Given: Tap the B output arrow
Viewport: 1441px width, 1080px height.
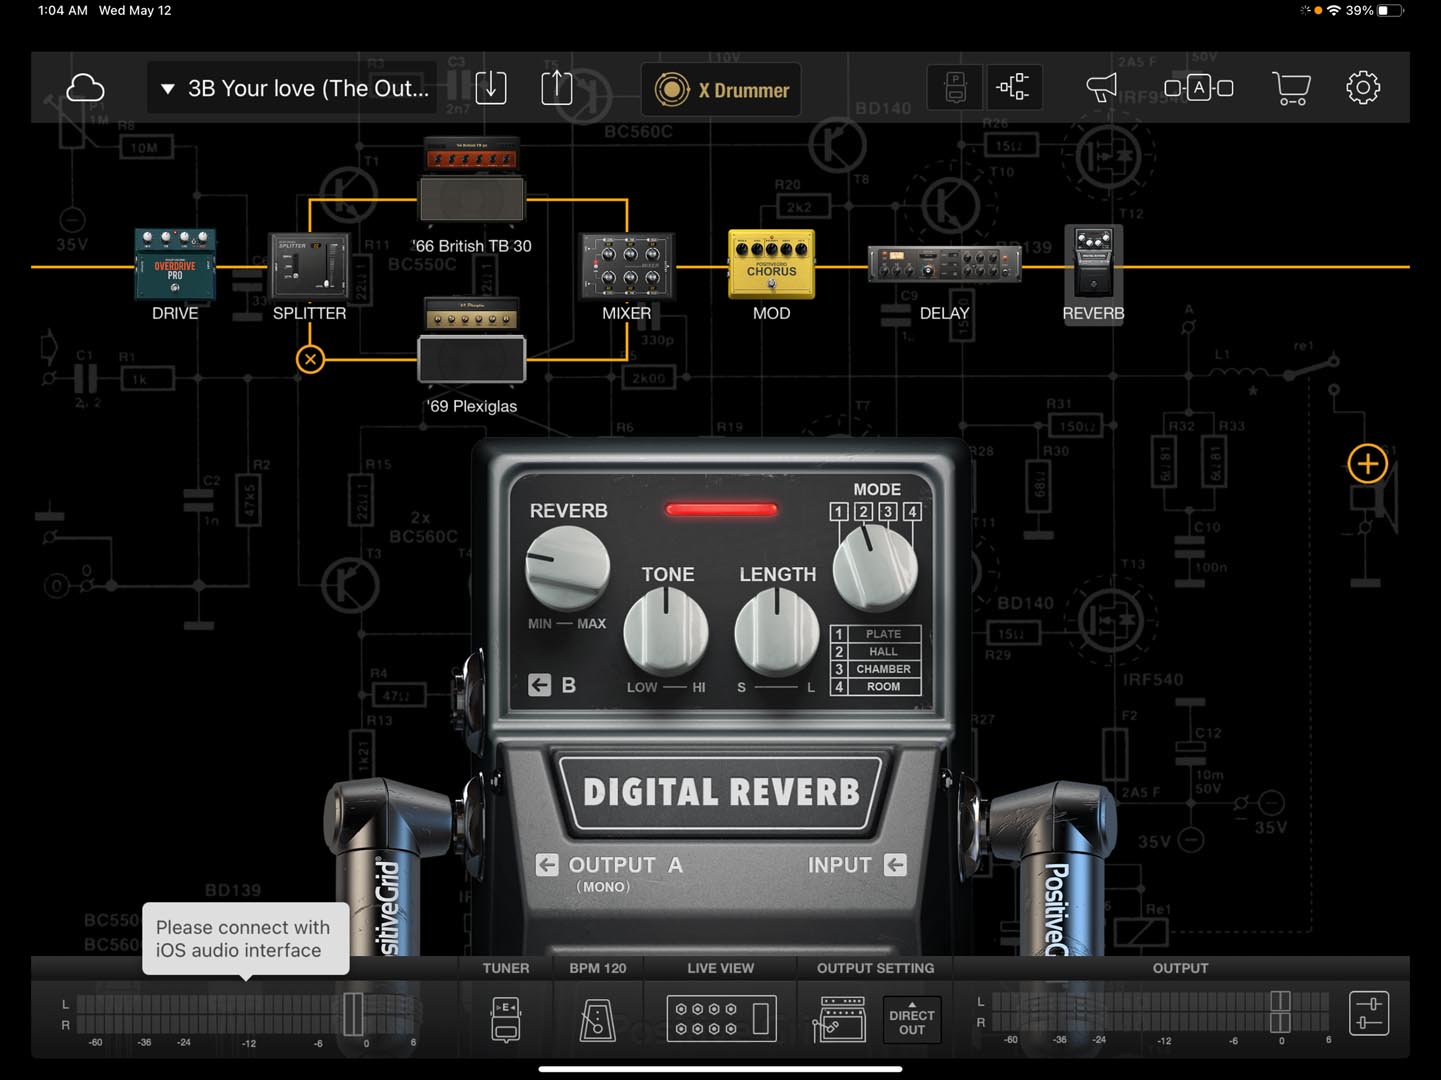Looking at the screenshot, I should pyautogui.click(x=540, y=685).
